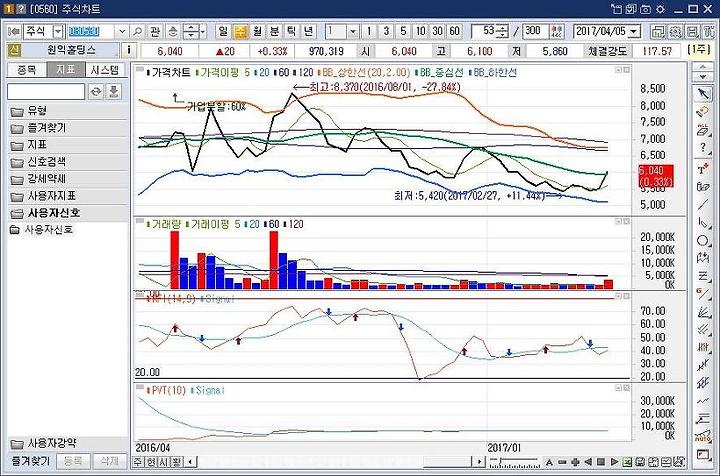720x476 pixels.
Task: Click the 시 button below chart
Action: pyautogui.click(x=163, y=462)
